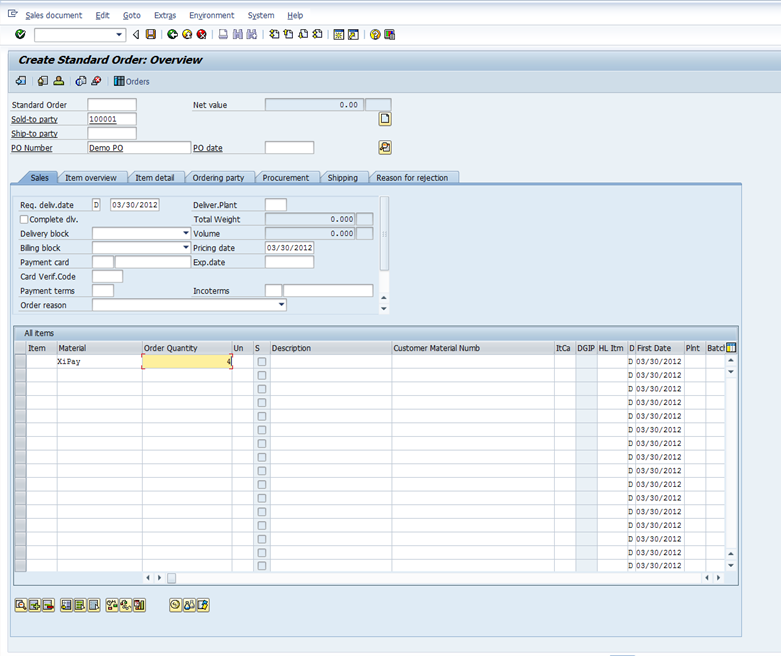Open the Extras menu
This screenshot has height=656, width=781.
point(164,15)
